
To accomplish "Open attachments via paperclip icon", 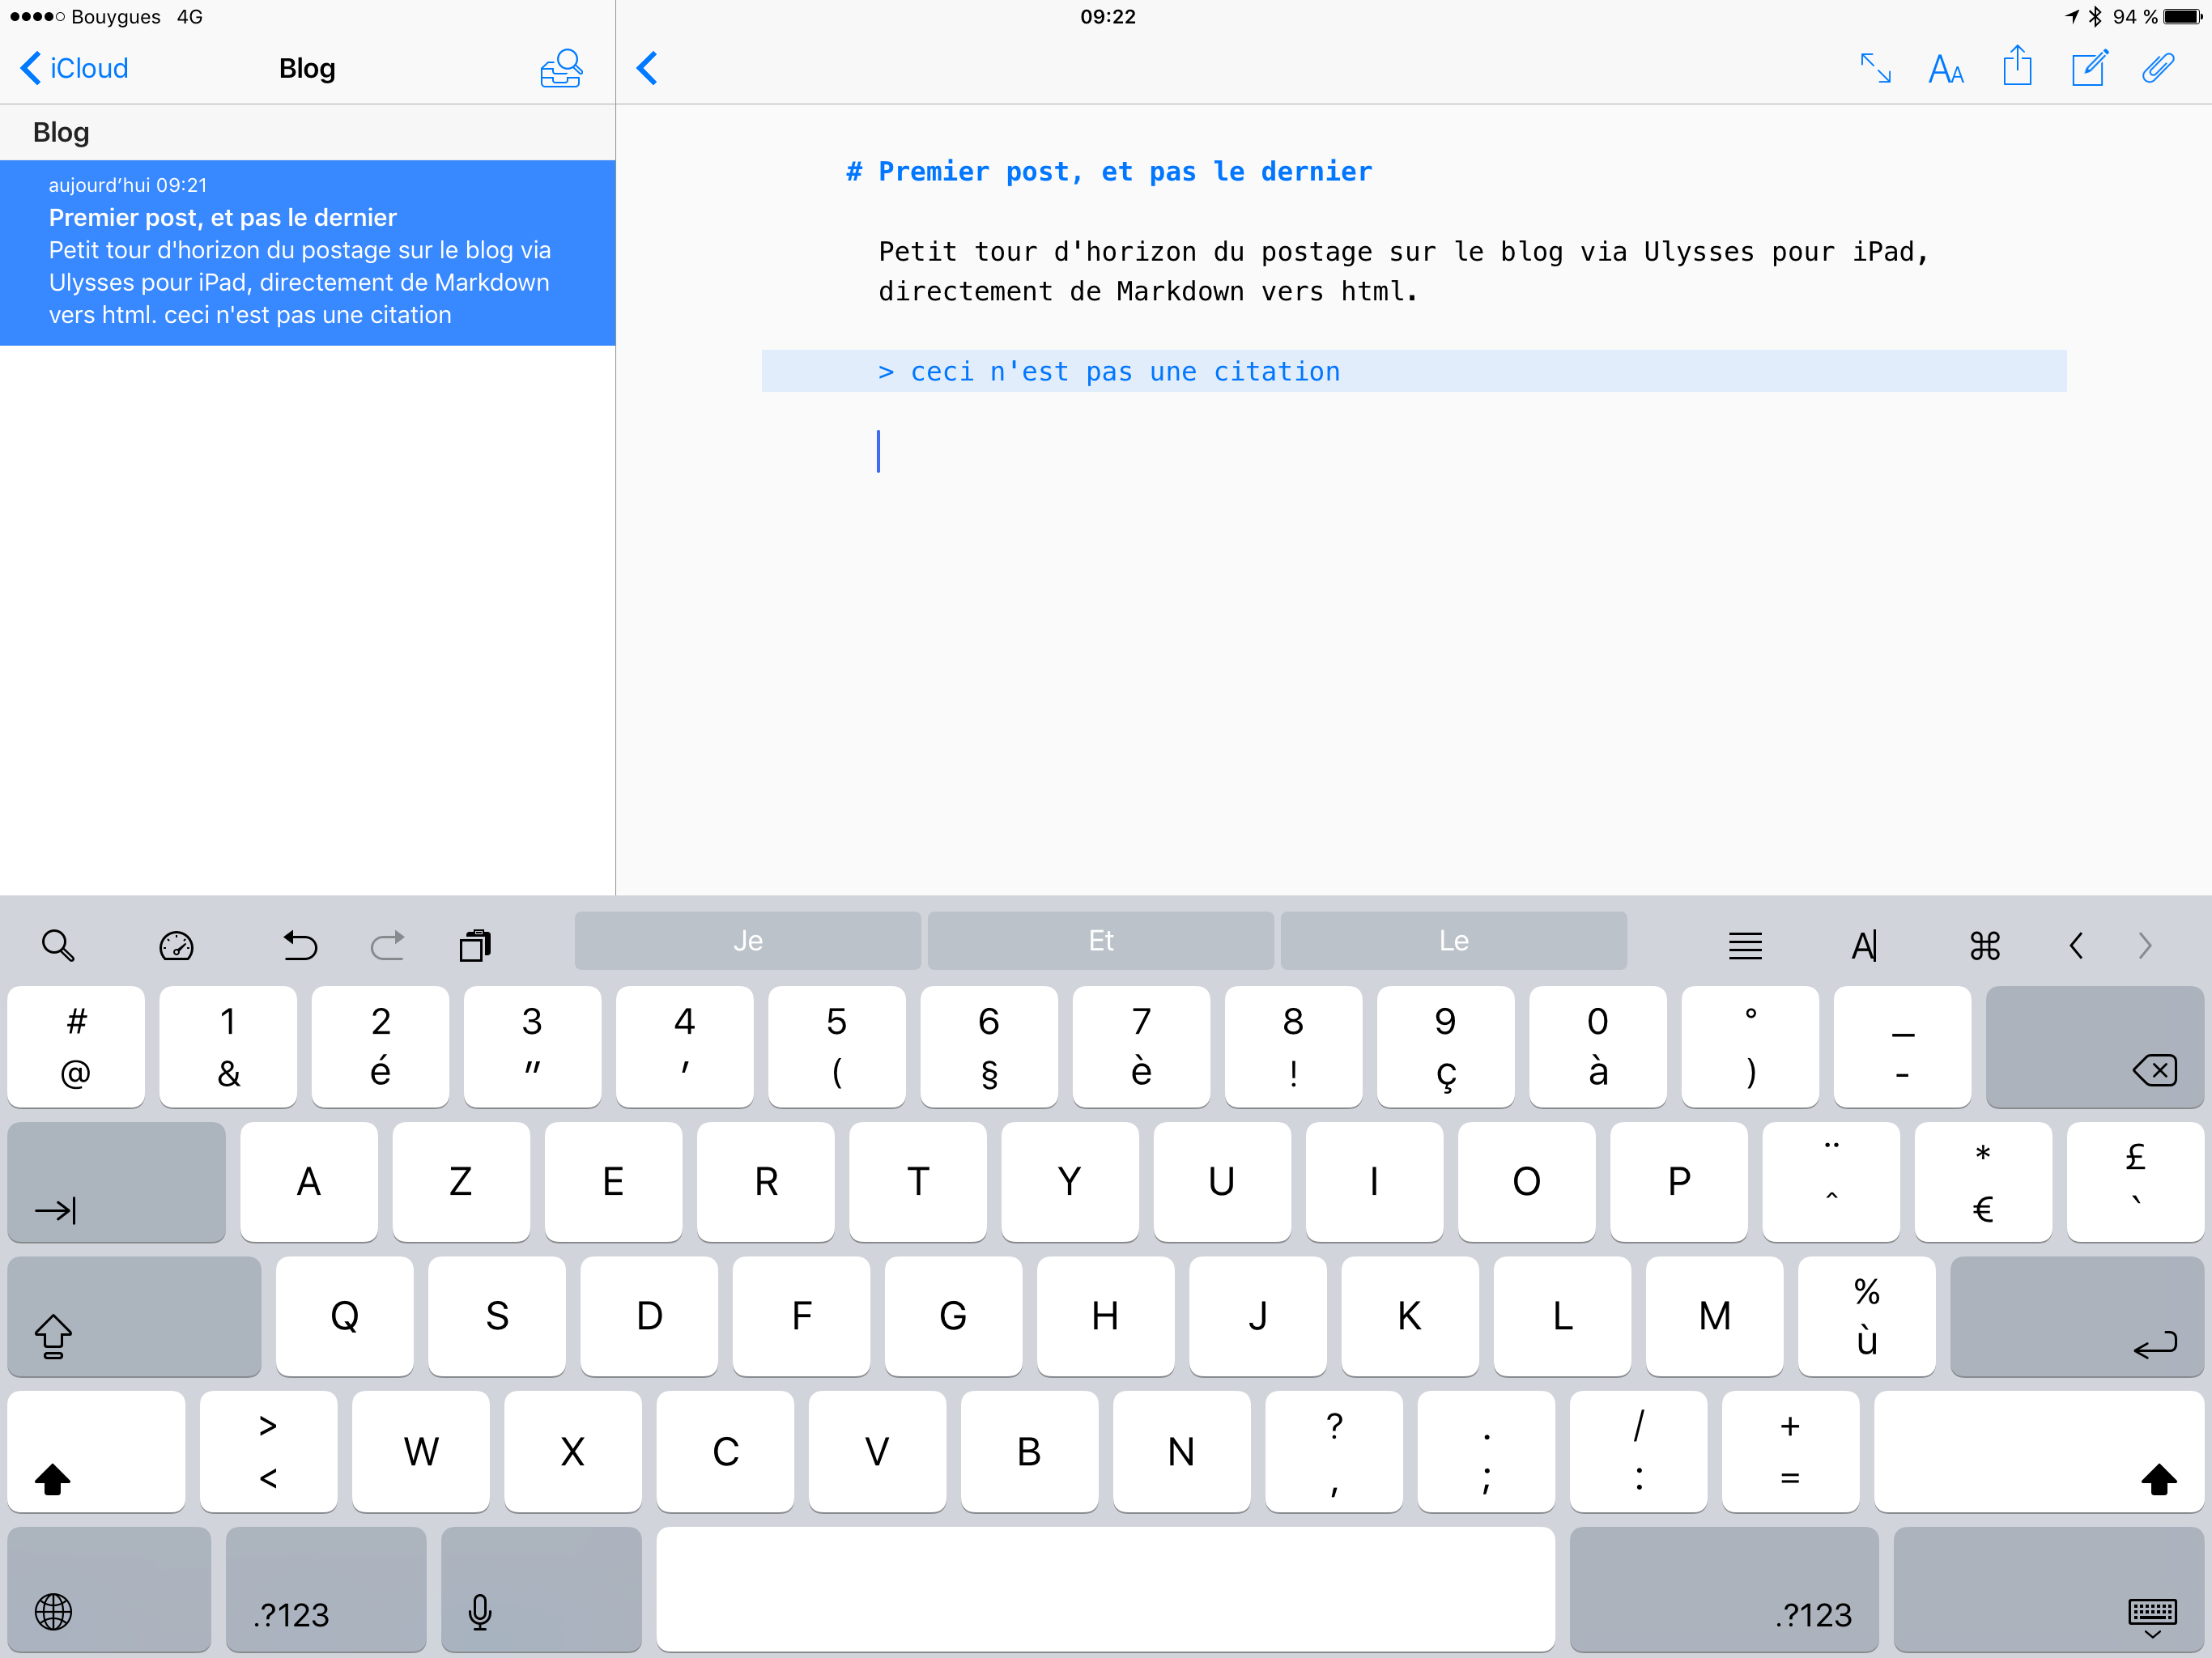I will [2158, 68].
